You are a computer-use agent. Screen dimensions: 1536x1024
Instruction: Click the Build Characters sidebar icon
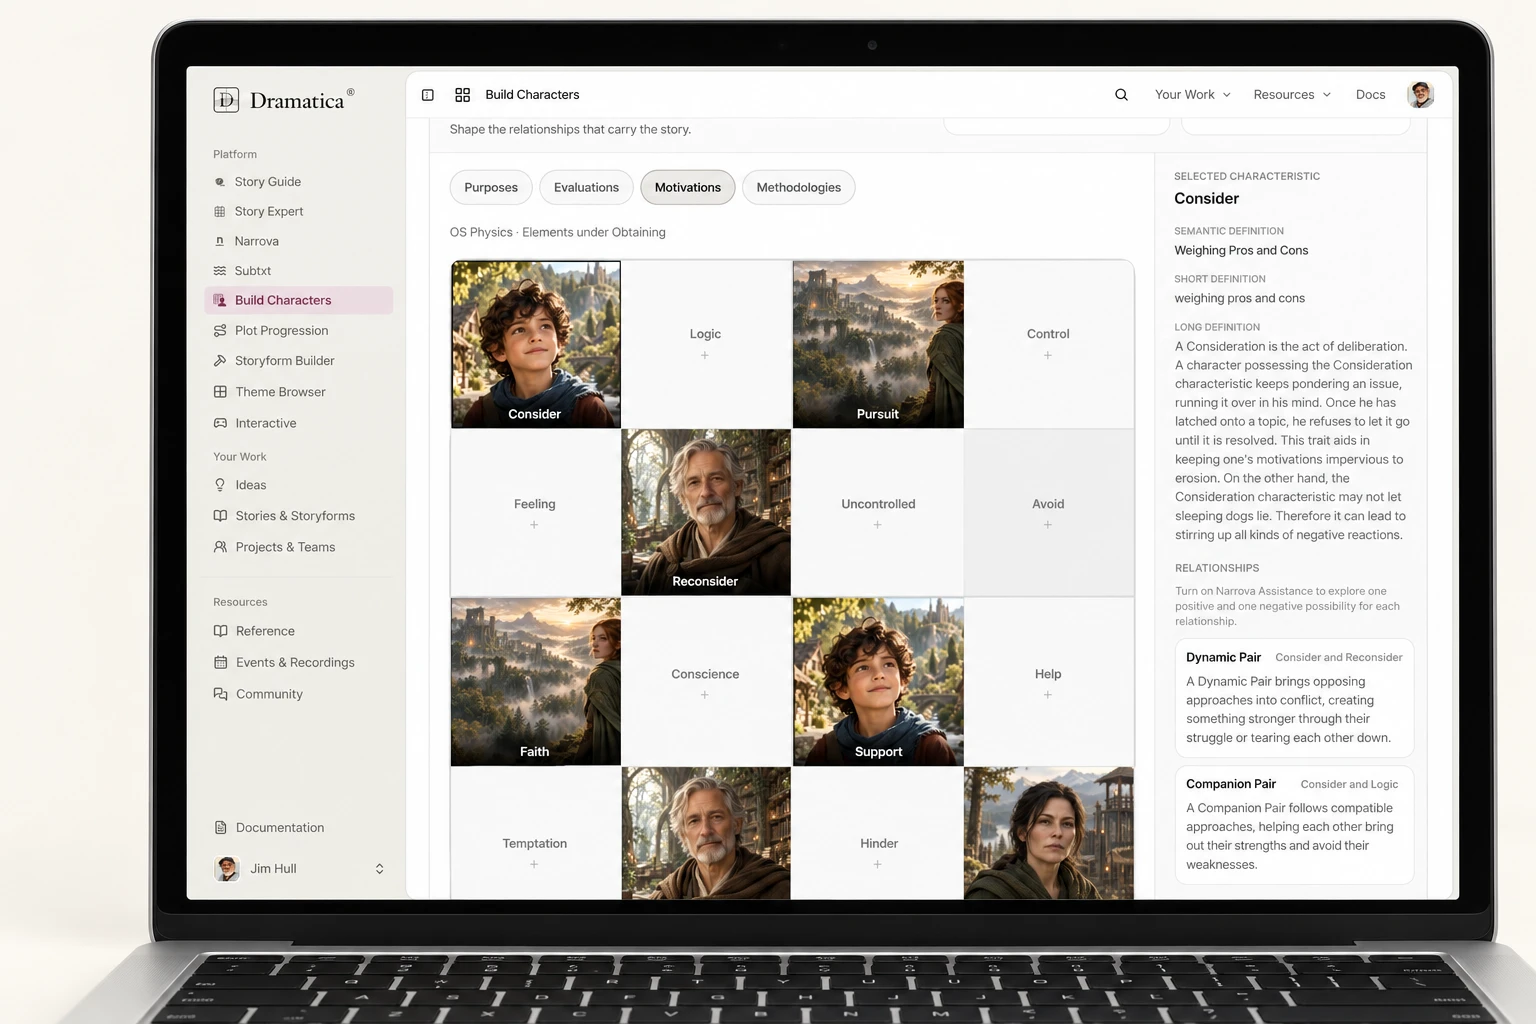pyautogui.click(x=220, y=300)
